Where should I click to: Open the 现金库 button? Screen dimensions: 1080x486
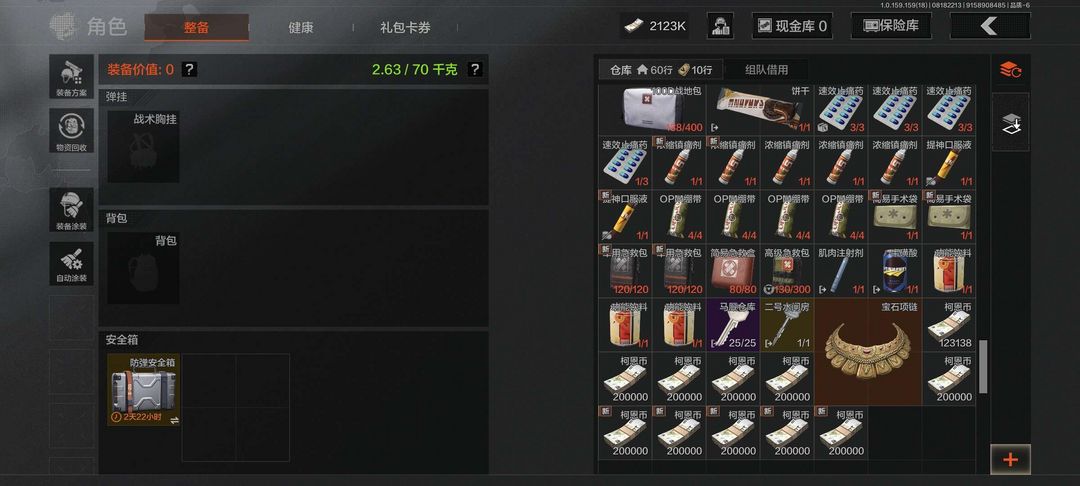792,26
